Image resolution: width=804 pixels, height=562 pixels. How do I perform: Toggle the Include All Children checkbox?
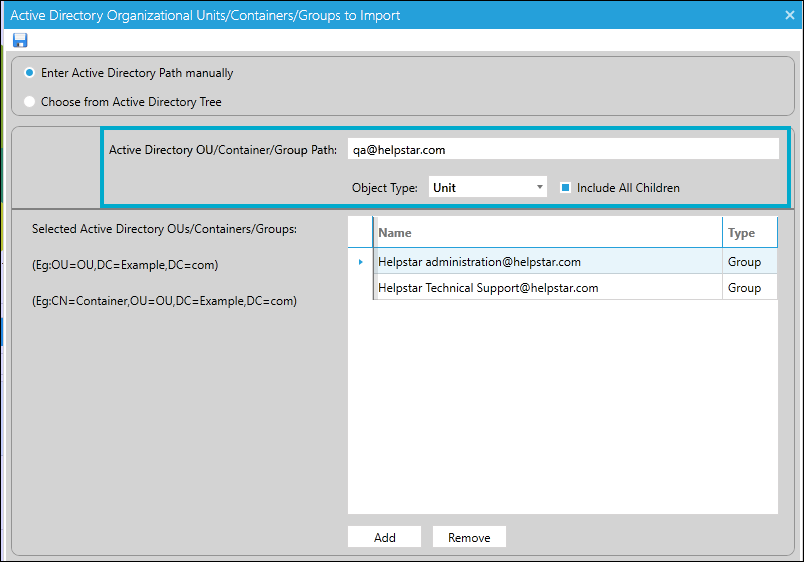click(x=565, y=188)
